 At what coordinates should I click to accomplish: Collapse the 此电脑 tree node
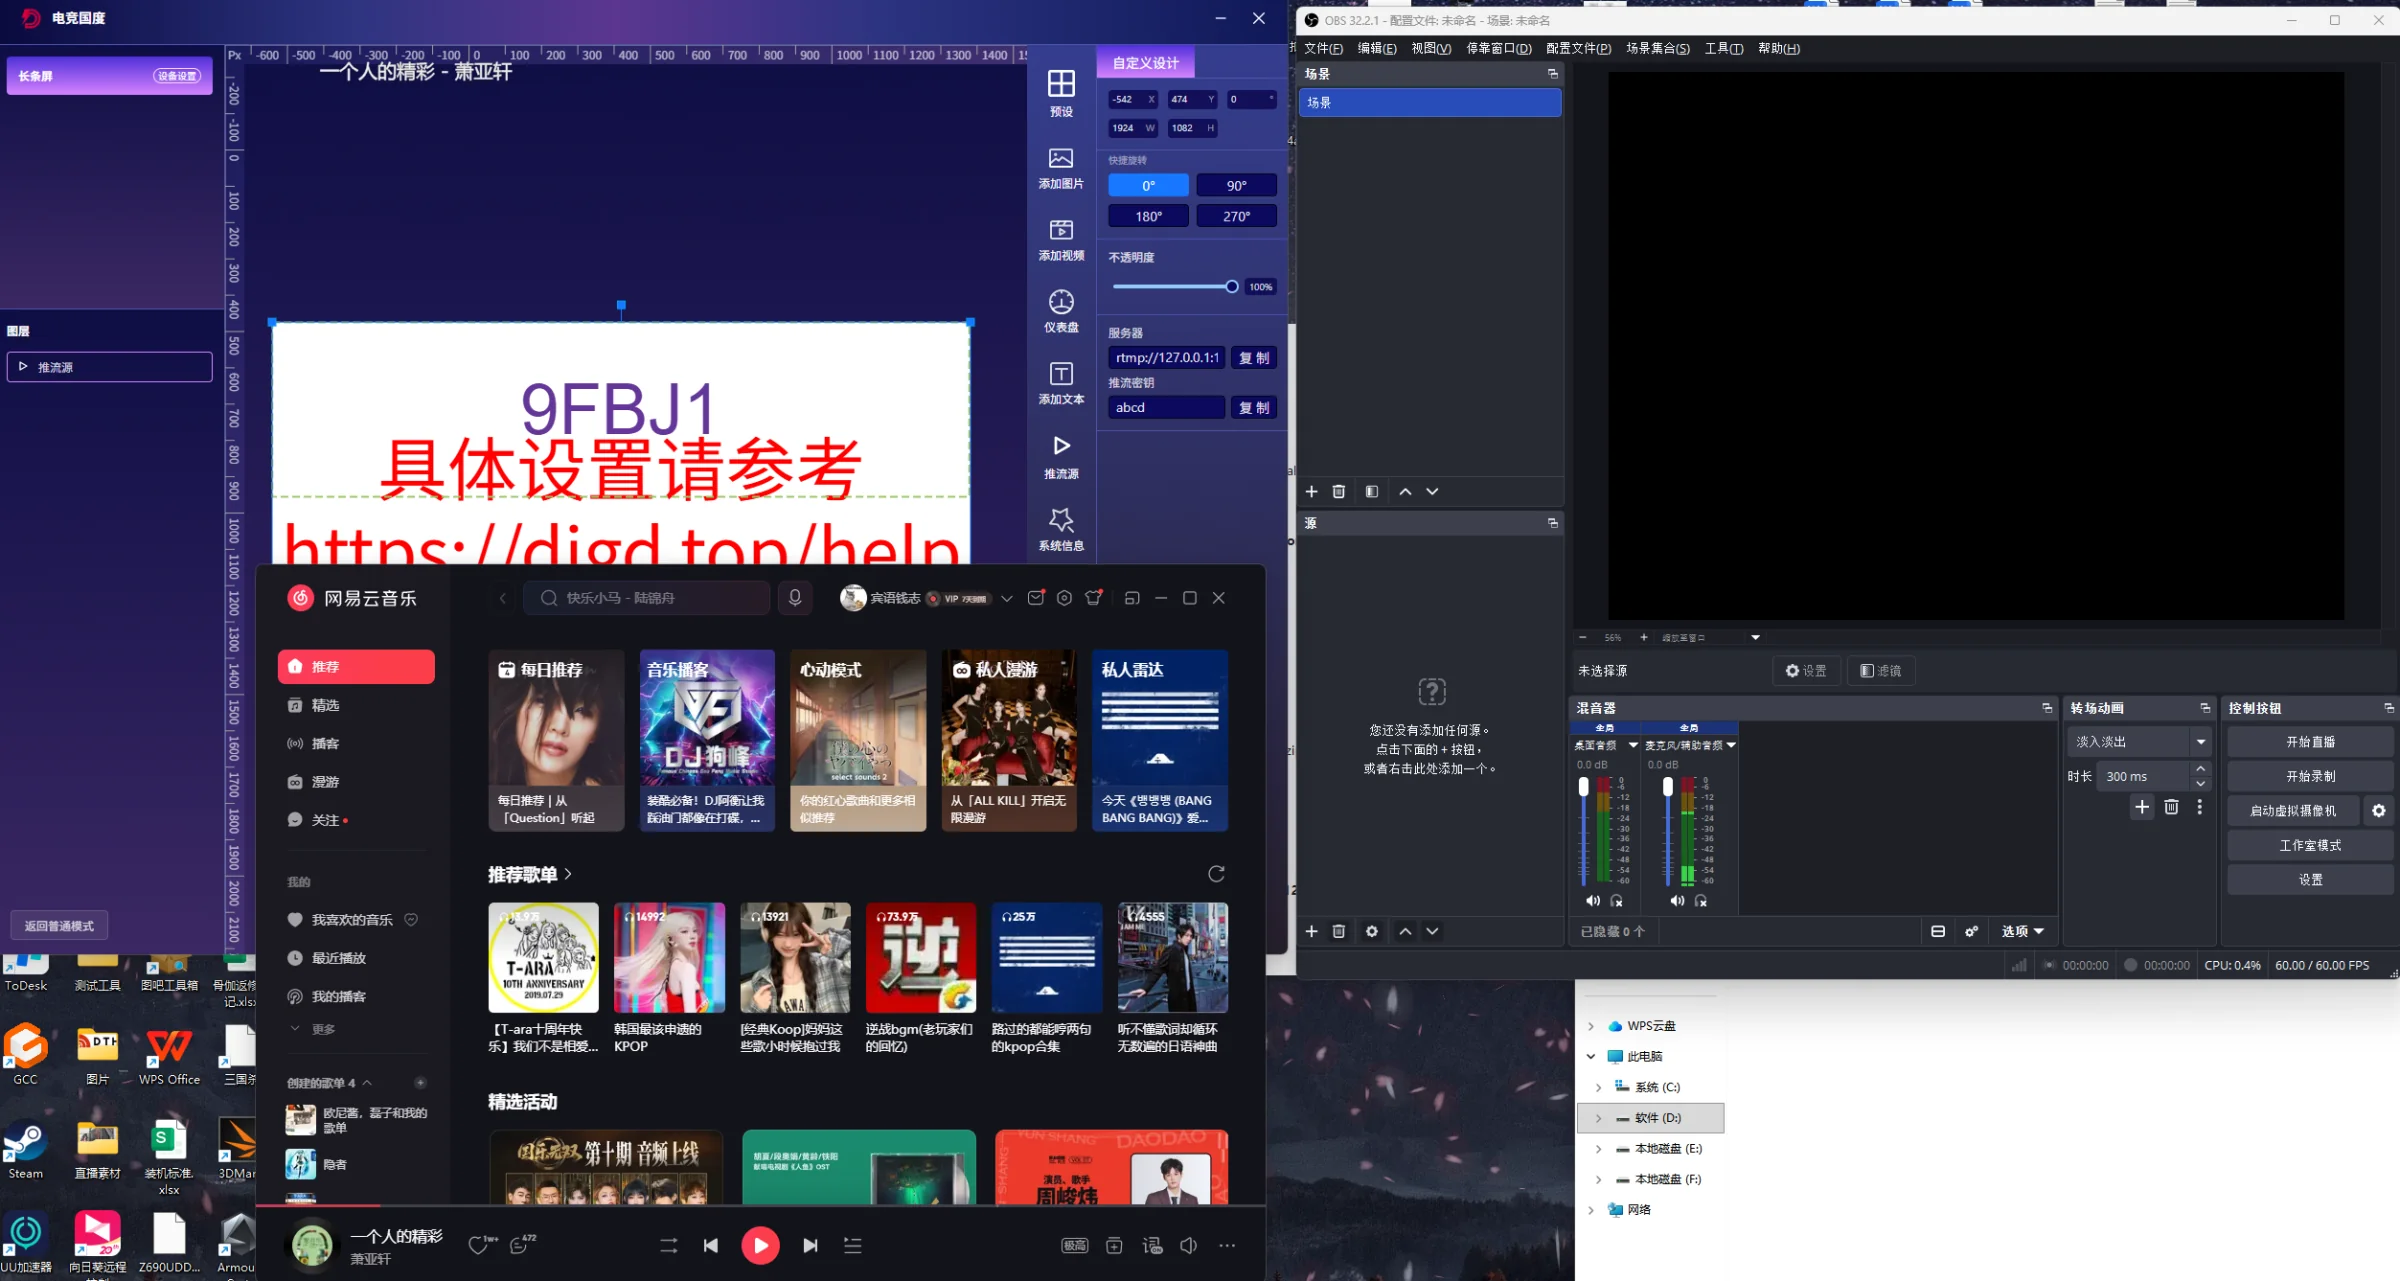tap(1591, 1056)
